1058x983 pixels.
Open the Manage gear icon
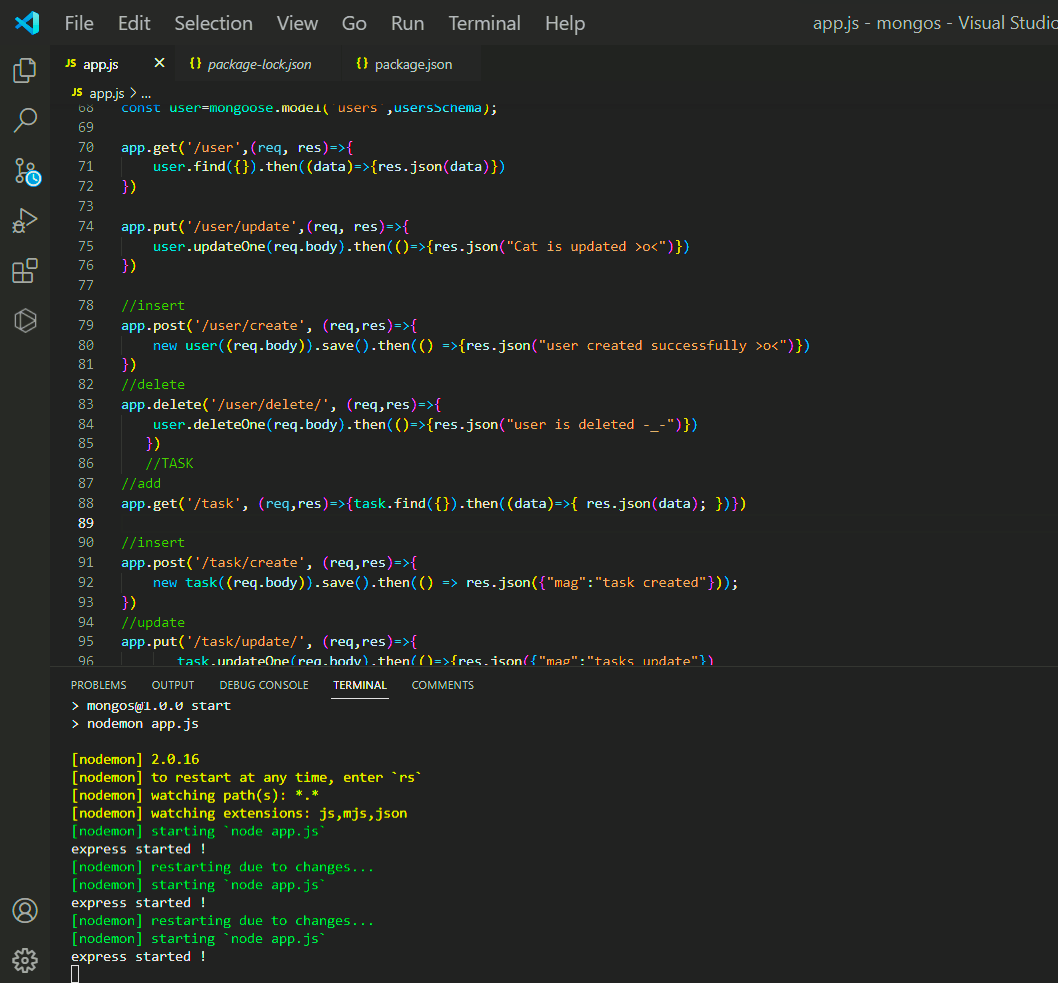pos(25,960)
